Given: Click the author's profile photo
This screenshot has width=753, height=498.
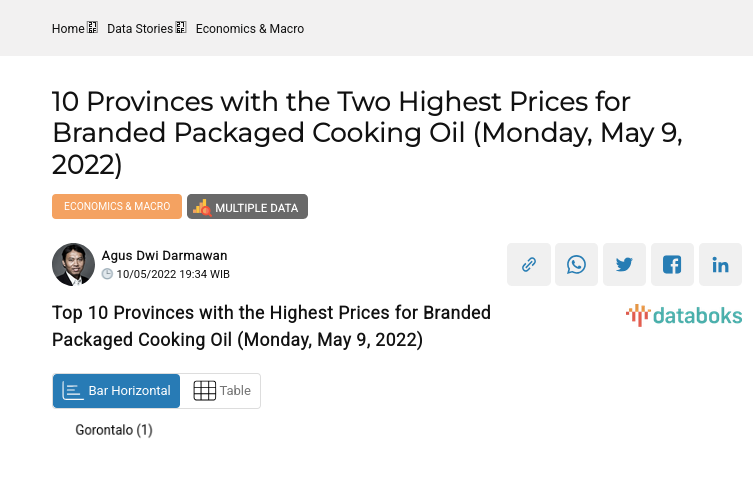Looking at the screenshot, I should (73, 265).
